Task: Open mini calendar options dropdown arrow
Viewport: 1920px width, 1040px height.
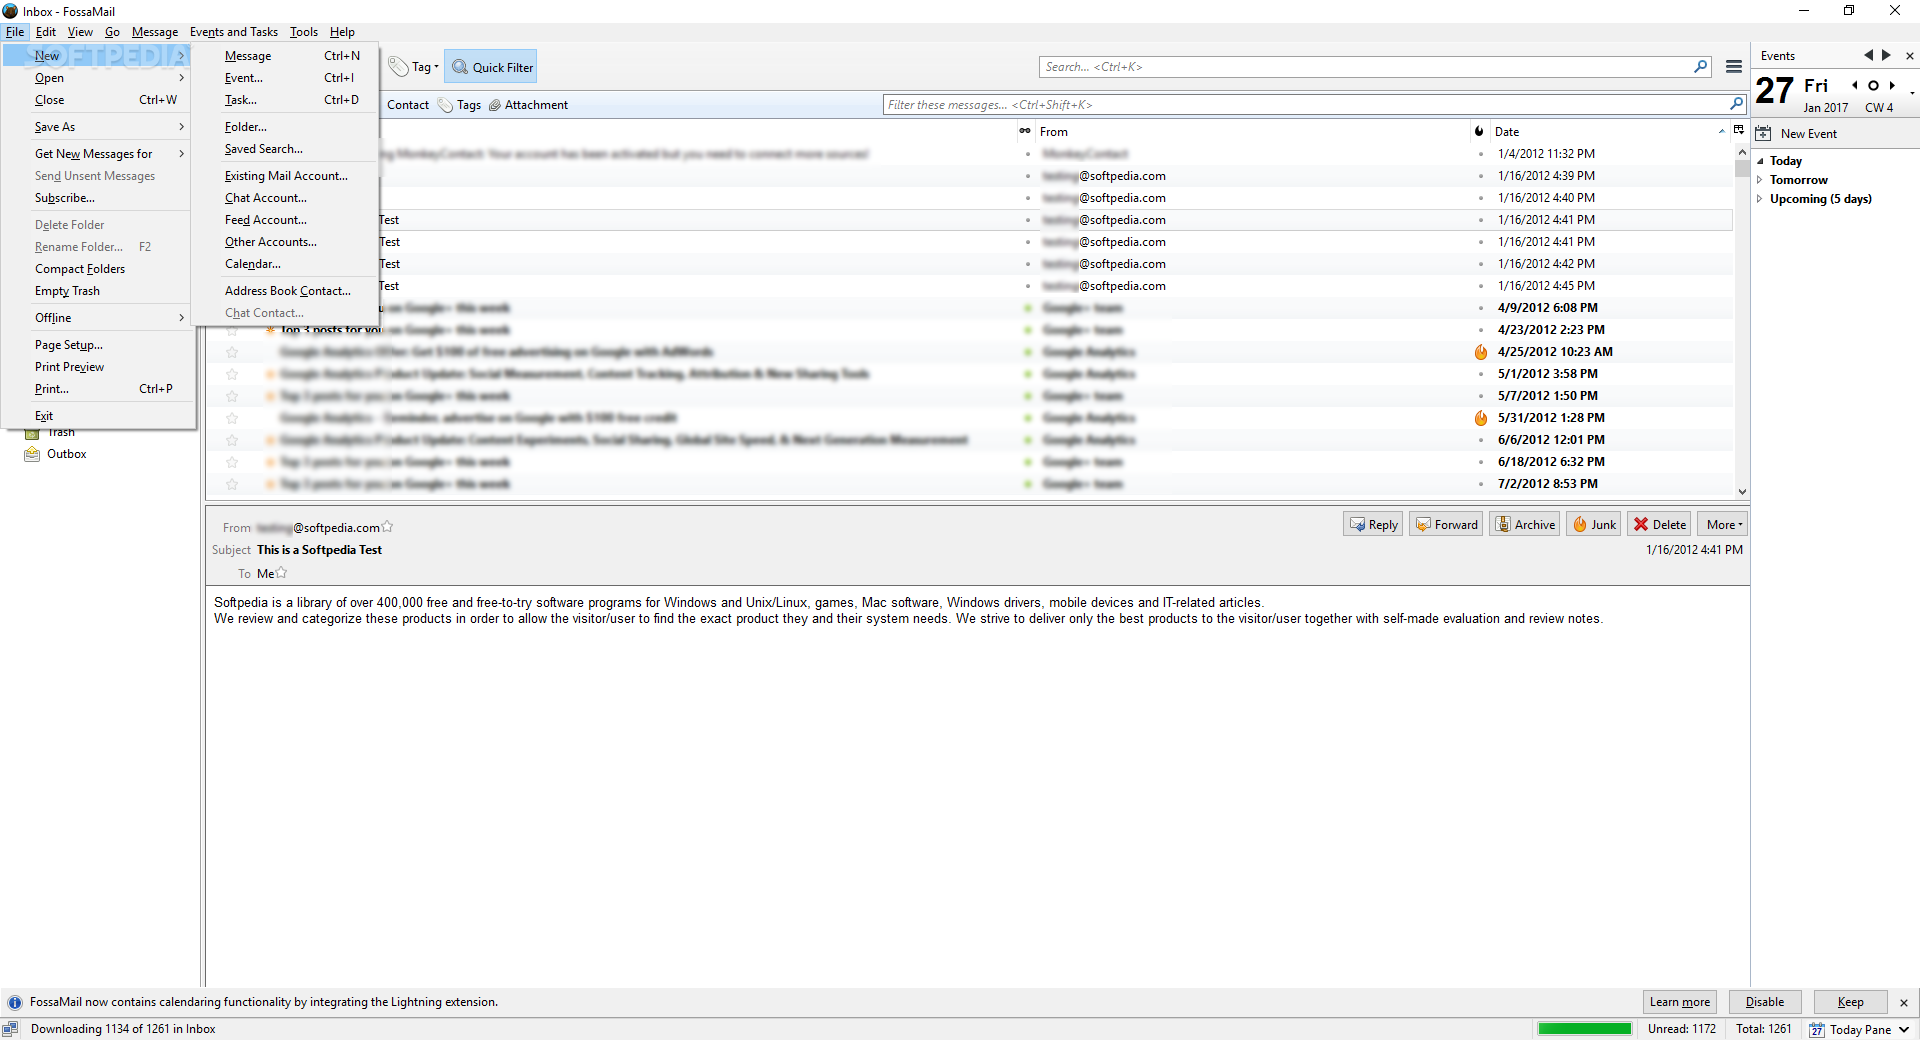Action: (x=1912, y=93)
